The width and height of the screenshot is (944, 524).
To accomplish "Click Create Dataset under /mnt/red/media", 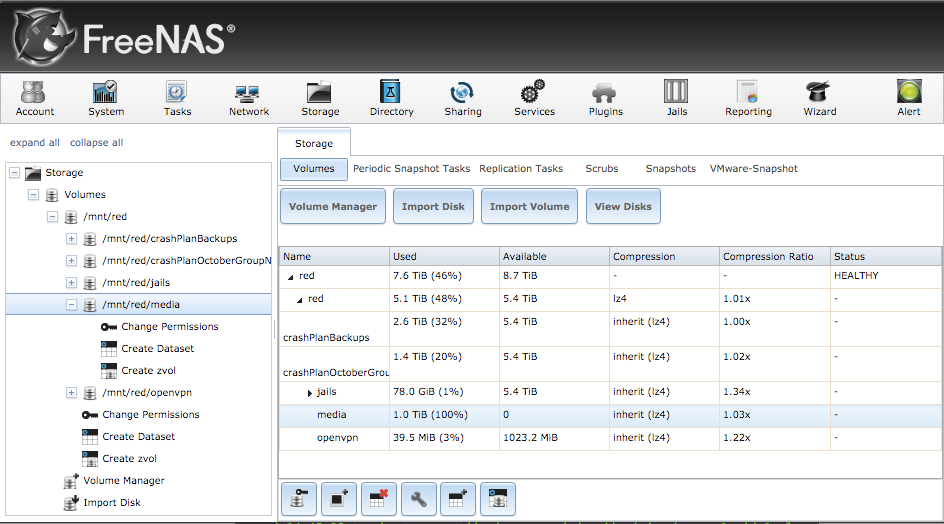I will 158,348.
